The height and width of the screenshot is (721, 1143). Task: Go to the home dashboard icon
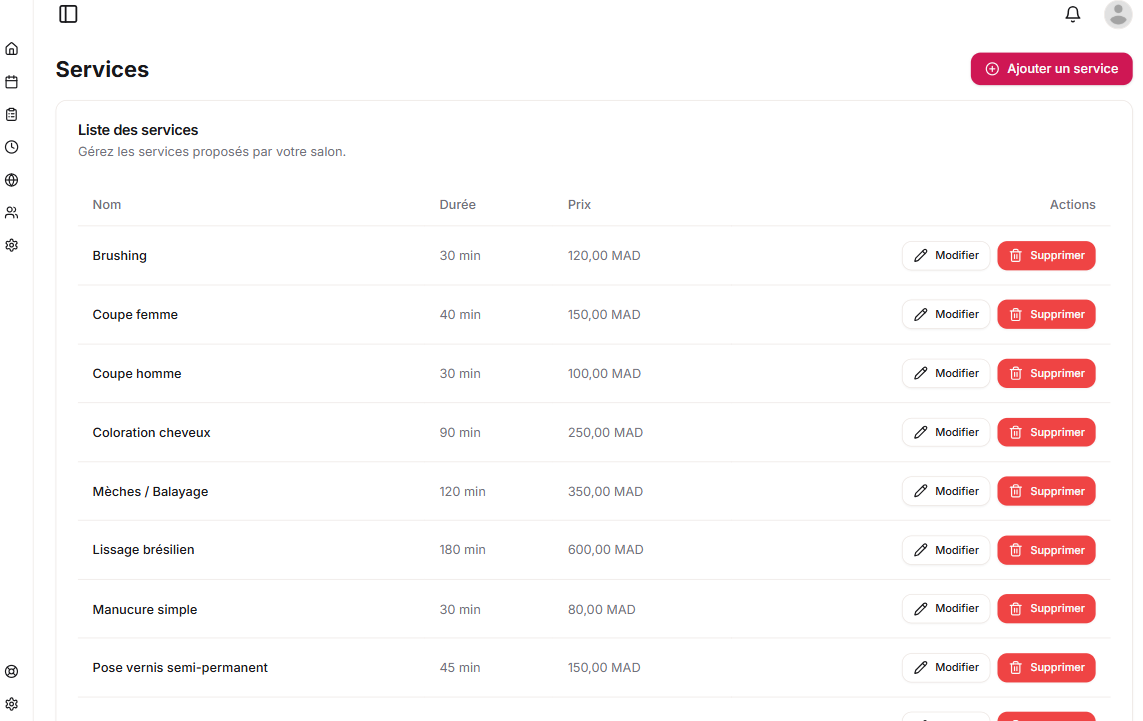(x=12, y=49)
